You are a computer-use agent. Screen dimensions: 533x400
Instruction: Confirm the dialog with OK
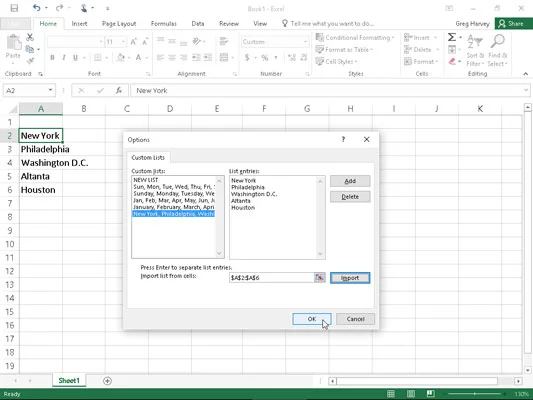(312, 319)
